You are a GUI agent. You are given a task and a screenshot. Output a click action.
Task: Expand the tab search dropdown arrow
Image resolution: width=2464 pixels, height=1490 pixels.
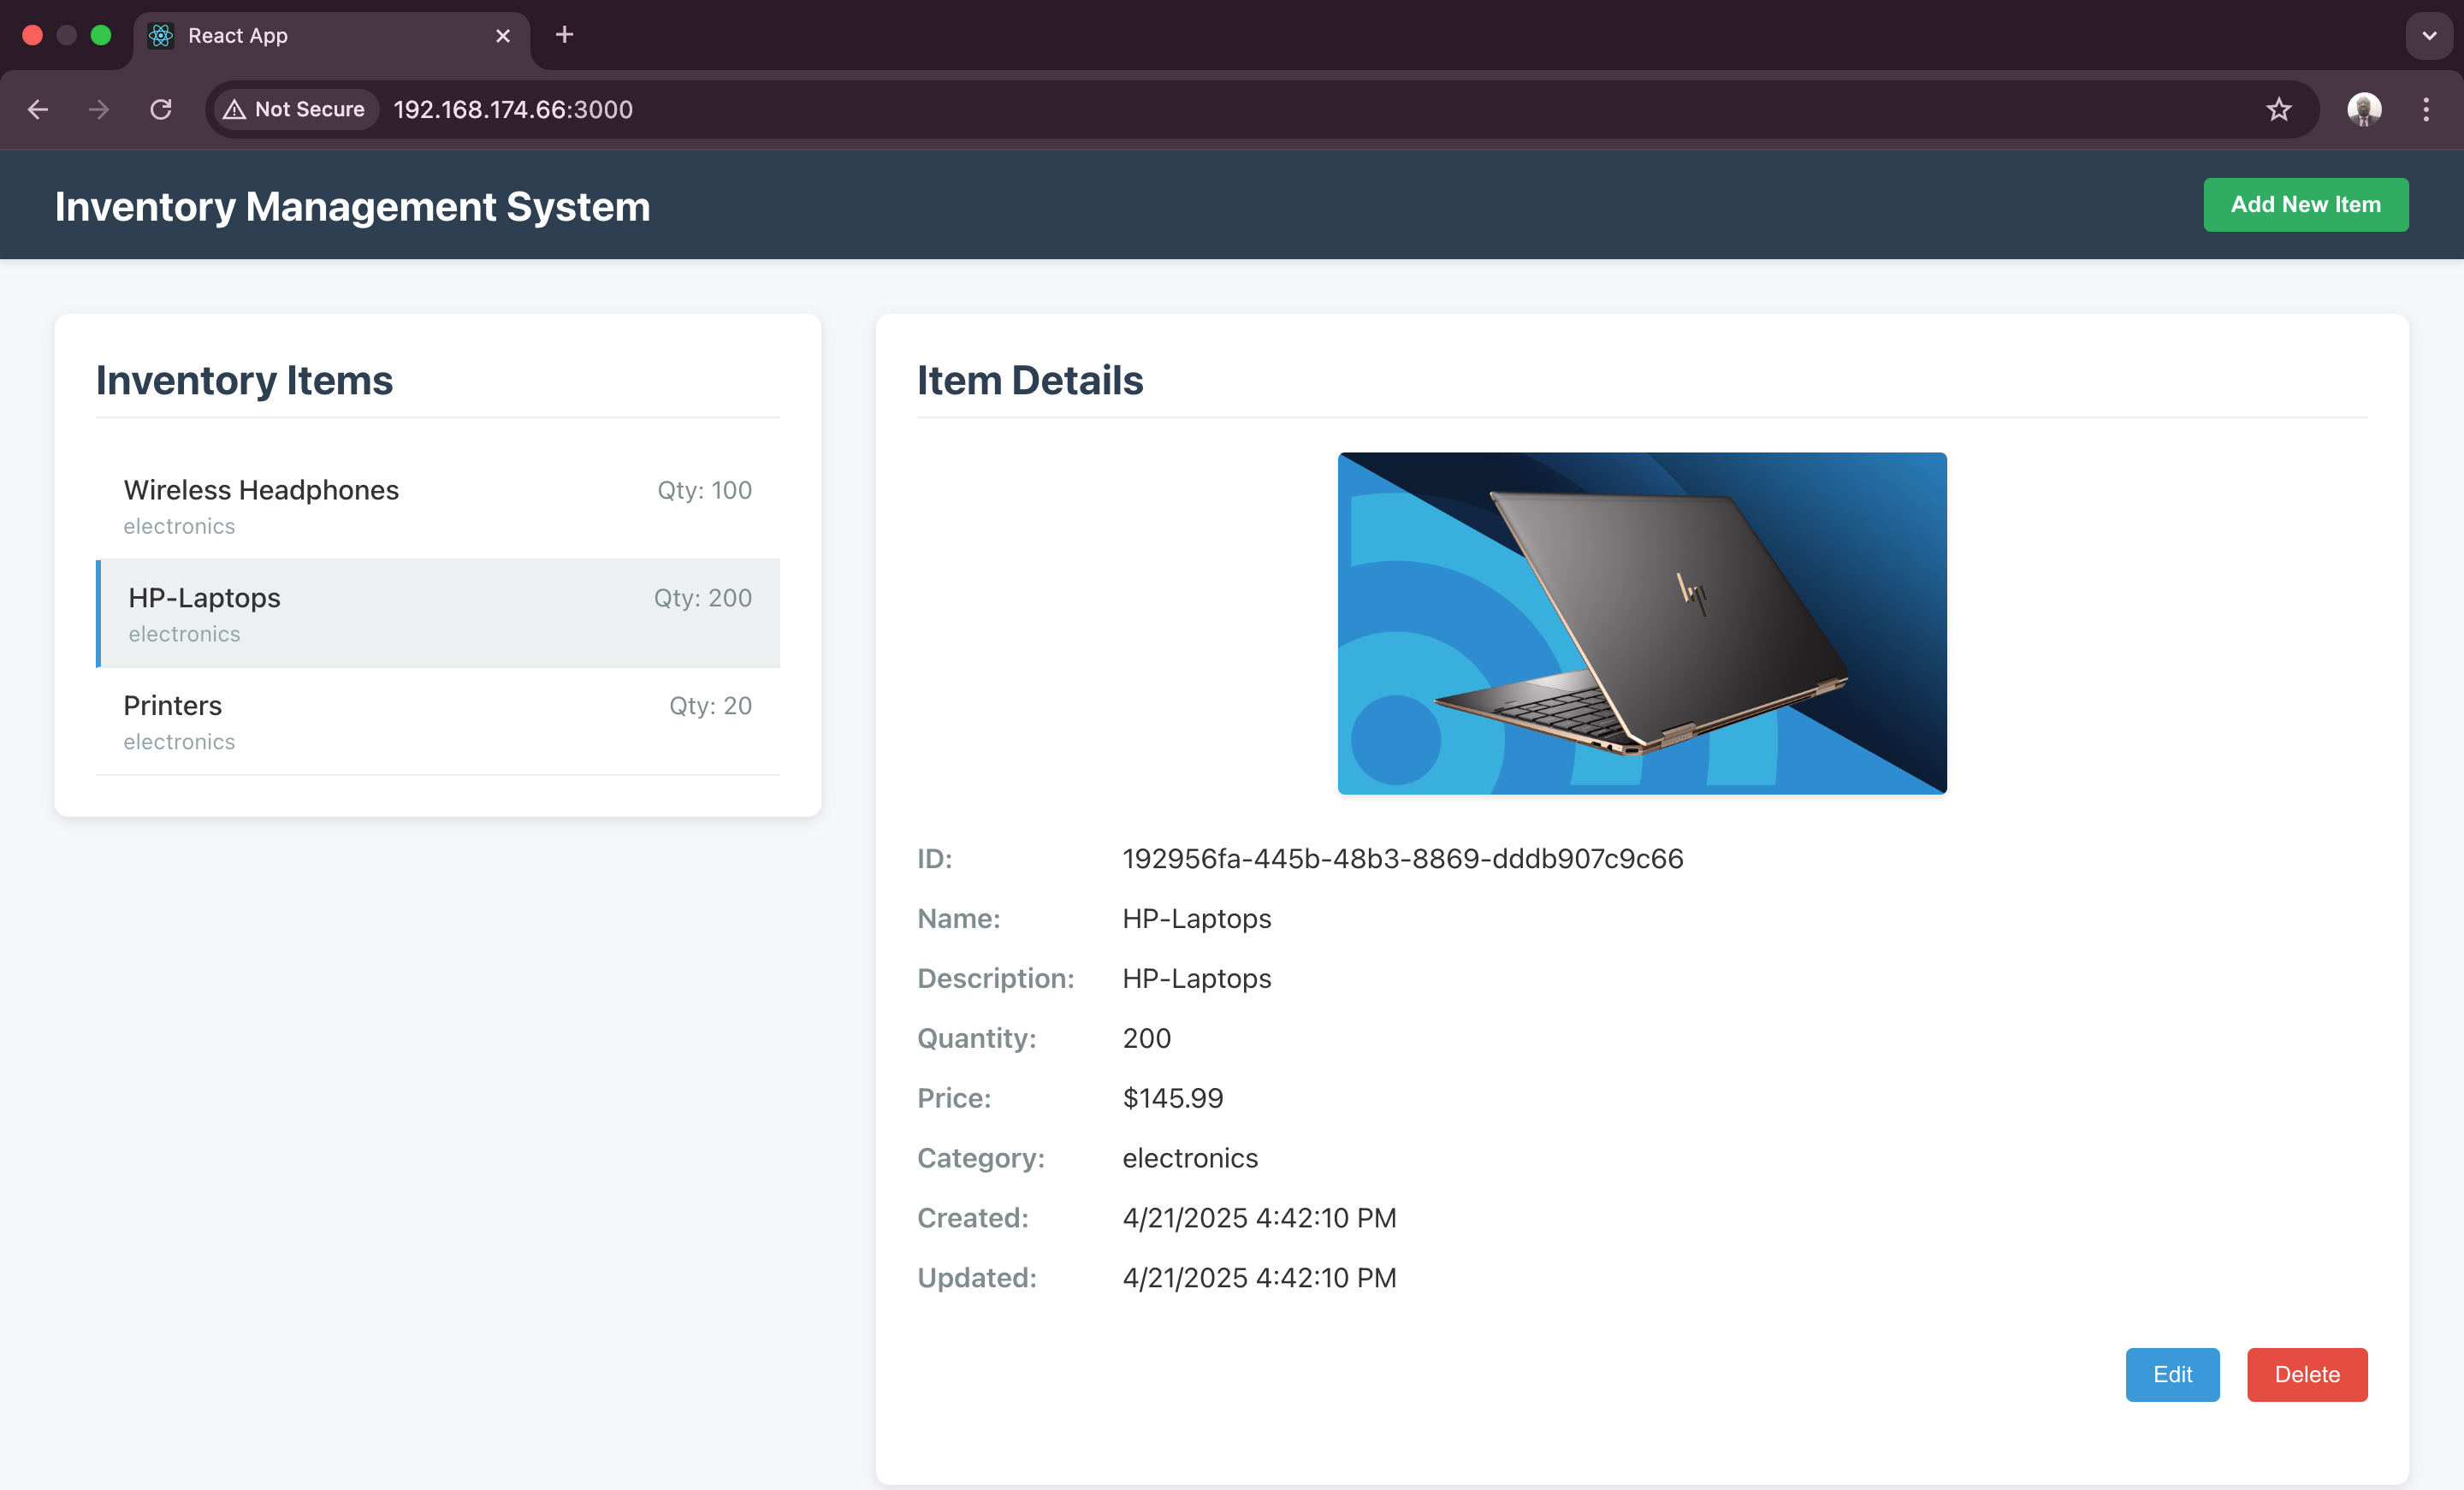pyautogui.click(x=2429, y=36)
